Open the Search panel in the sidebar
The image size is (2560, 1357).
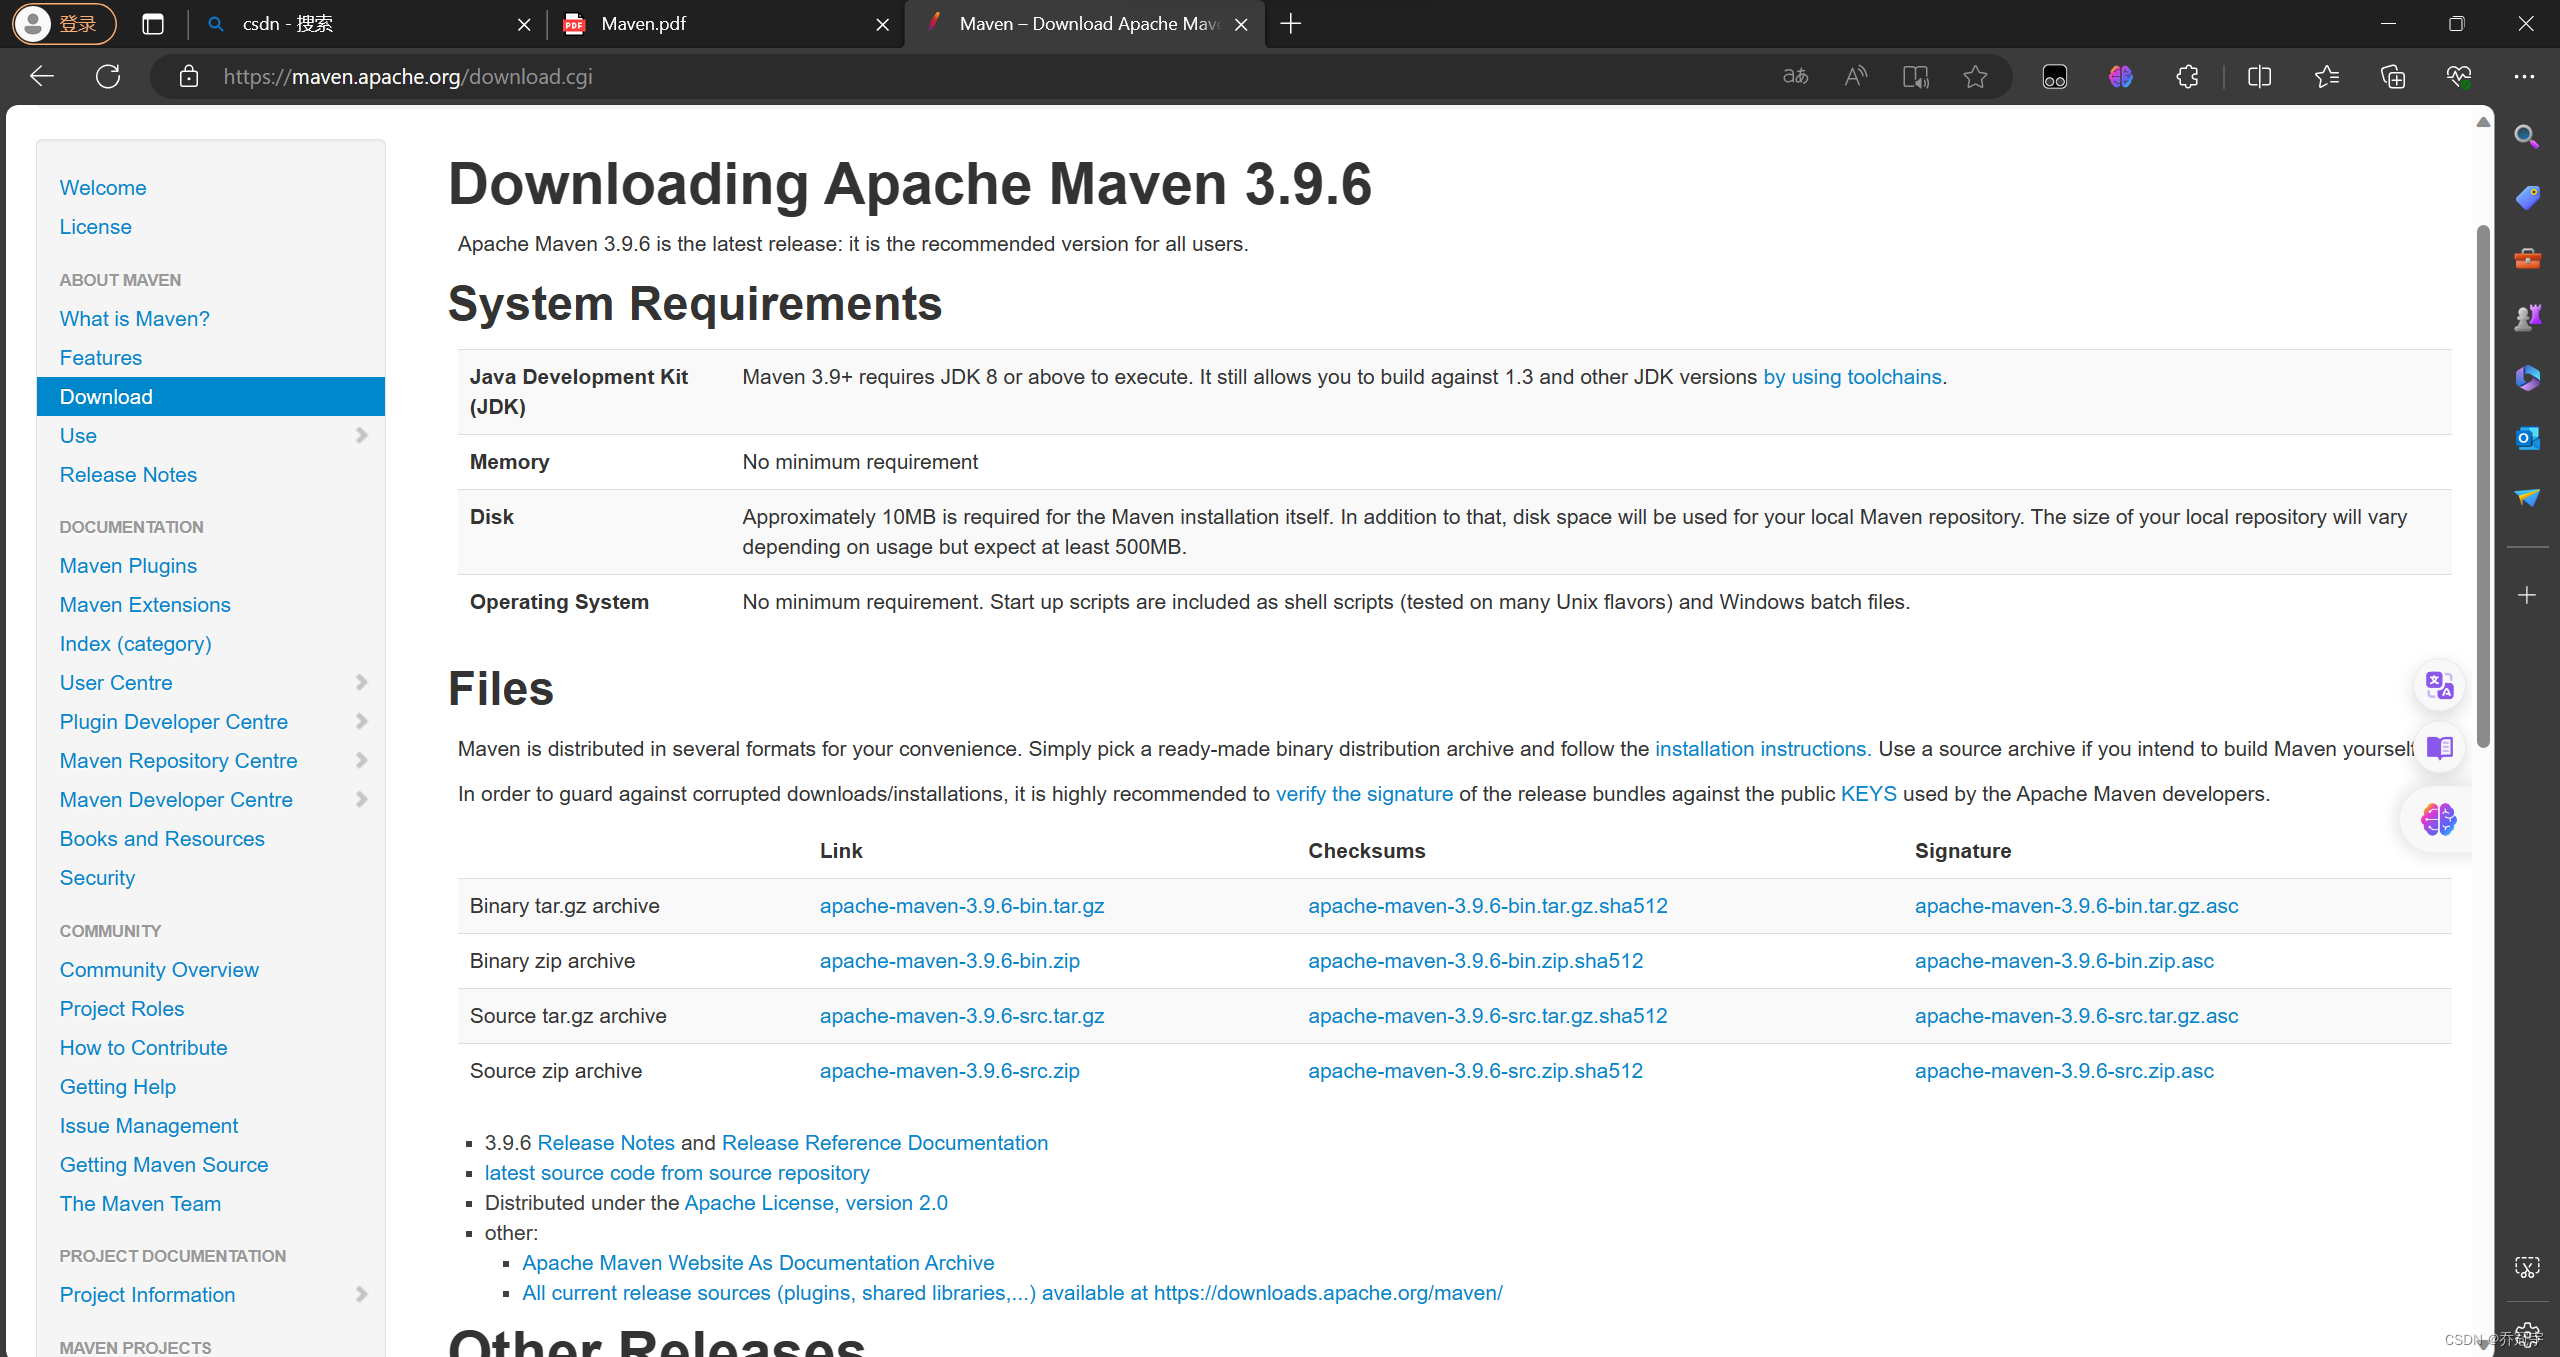(x=2527, y=137)
